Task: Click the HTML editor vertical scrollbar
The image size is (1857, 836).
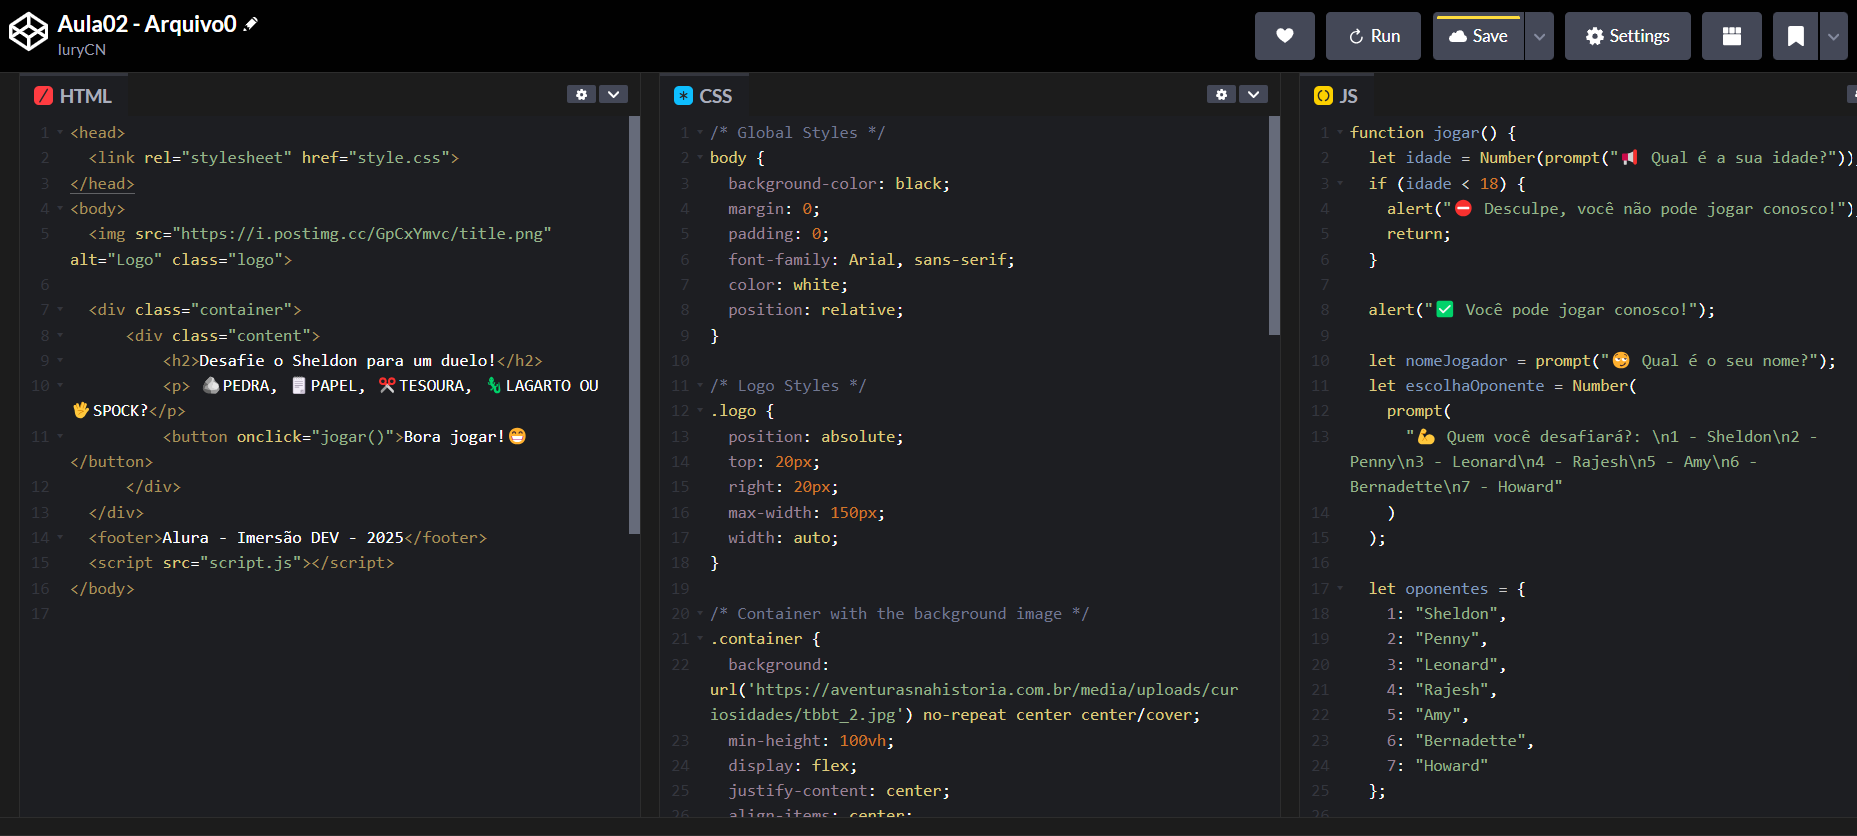Action: (634, 325)
